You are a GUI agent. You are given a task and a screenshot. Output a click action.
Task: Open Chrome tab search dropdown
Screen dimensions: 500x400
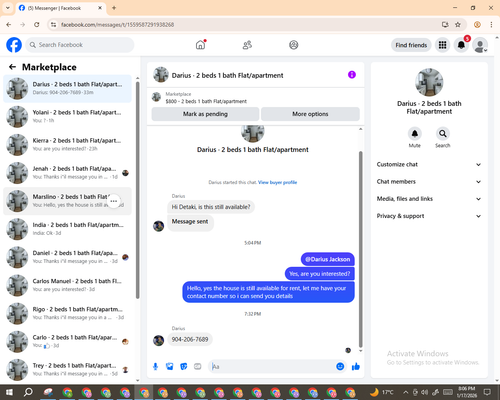pos(7,8)
